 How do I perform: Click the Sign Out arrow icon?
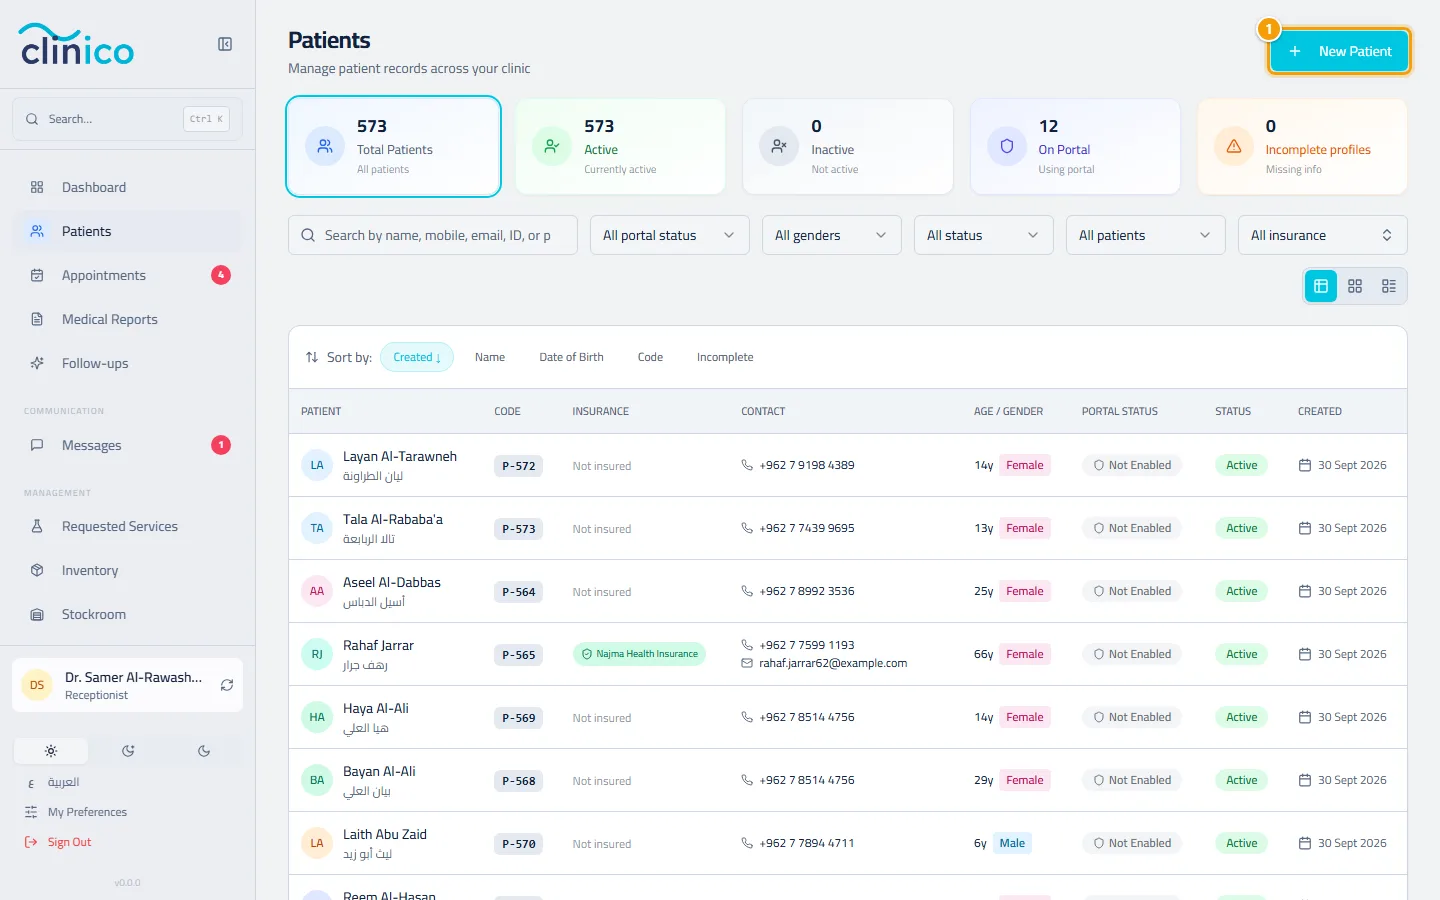click(31, 842)
